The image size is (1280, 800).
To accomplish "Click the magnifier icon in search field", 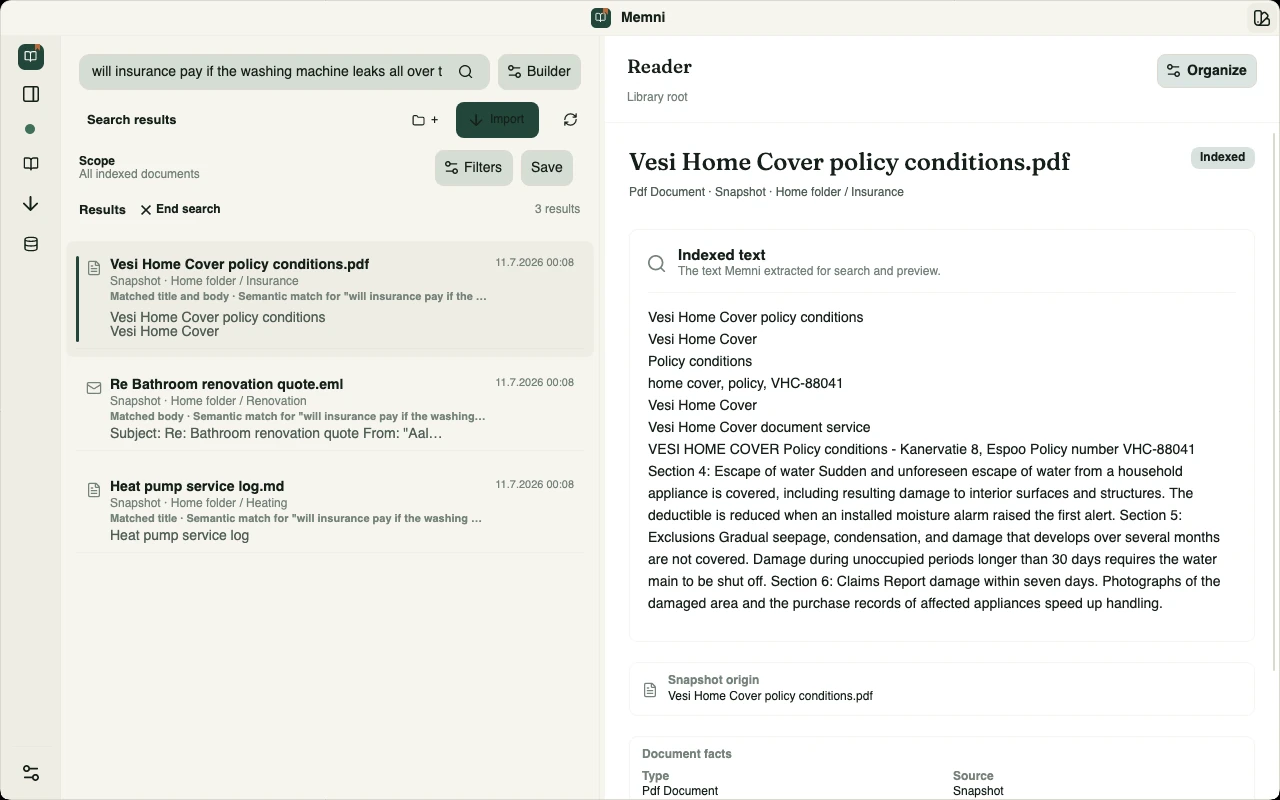I will point(466,72).
